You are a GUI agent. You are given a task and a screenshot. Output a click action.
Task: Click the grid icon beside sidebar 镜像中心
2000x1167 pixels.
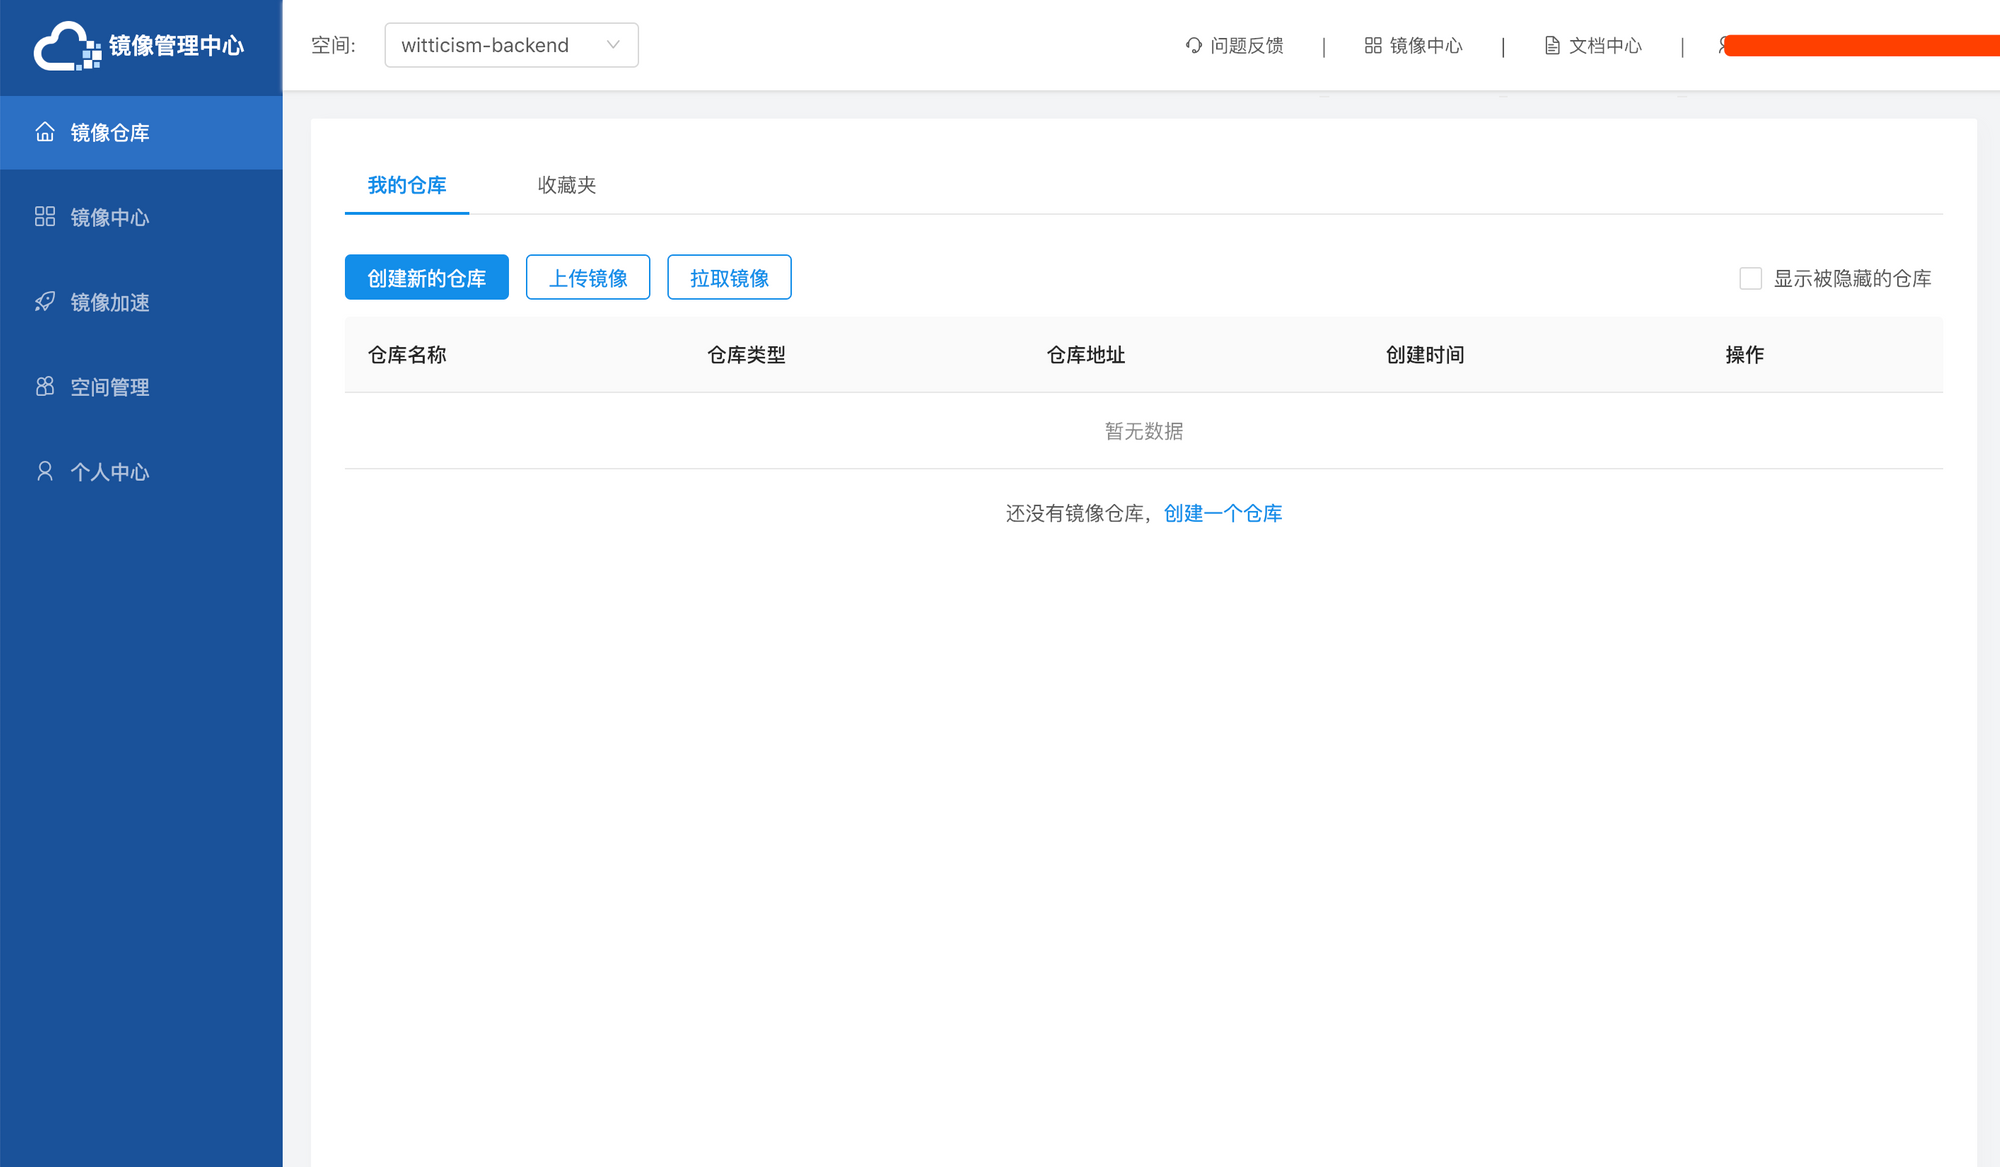(x=45, y=217)
